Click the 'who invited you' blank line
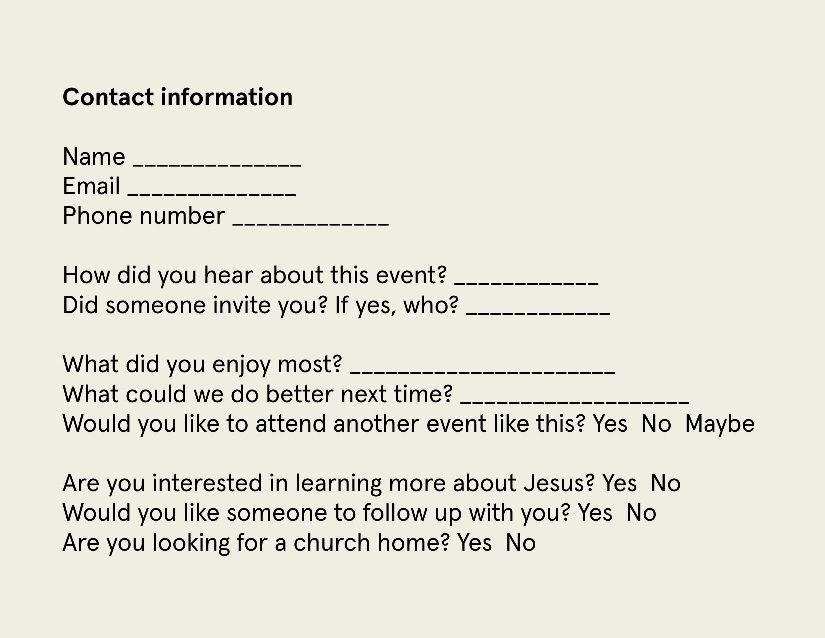This screenshot has height=638, width=825. coord(538,309)
